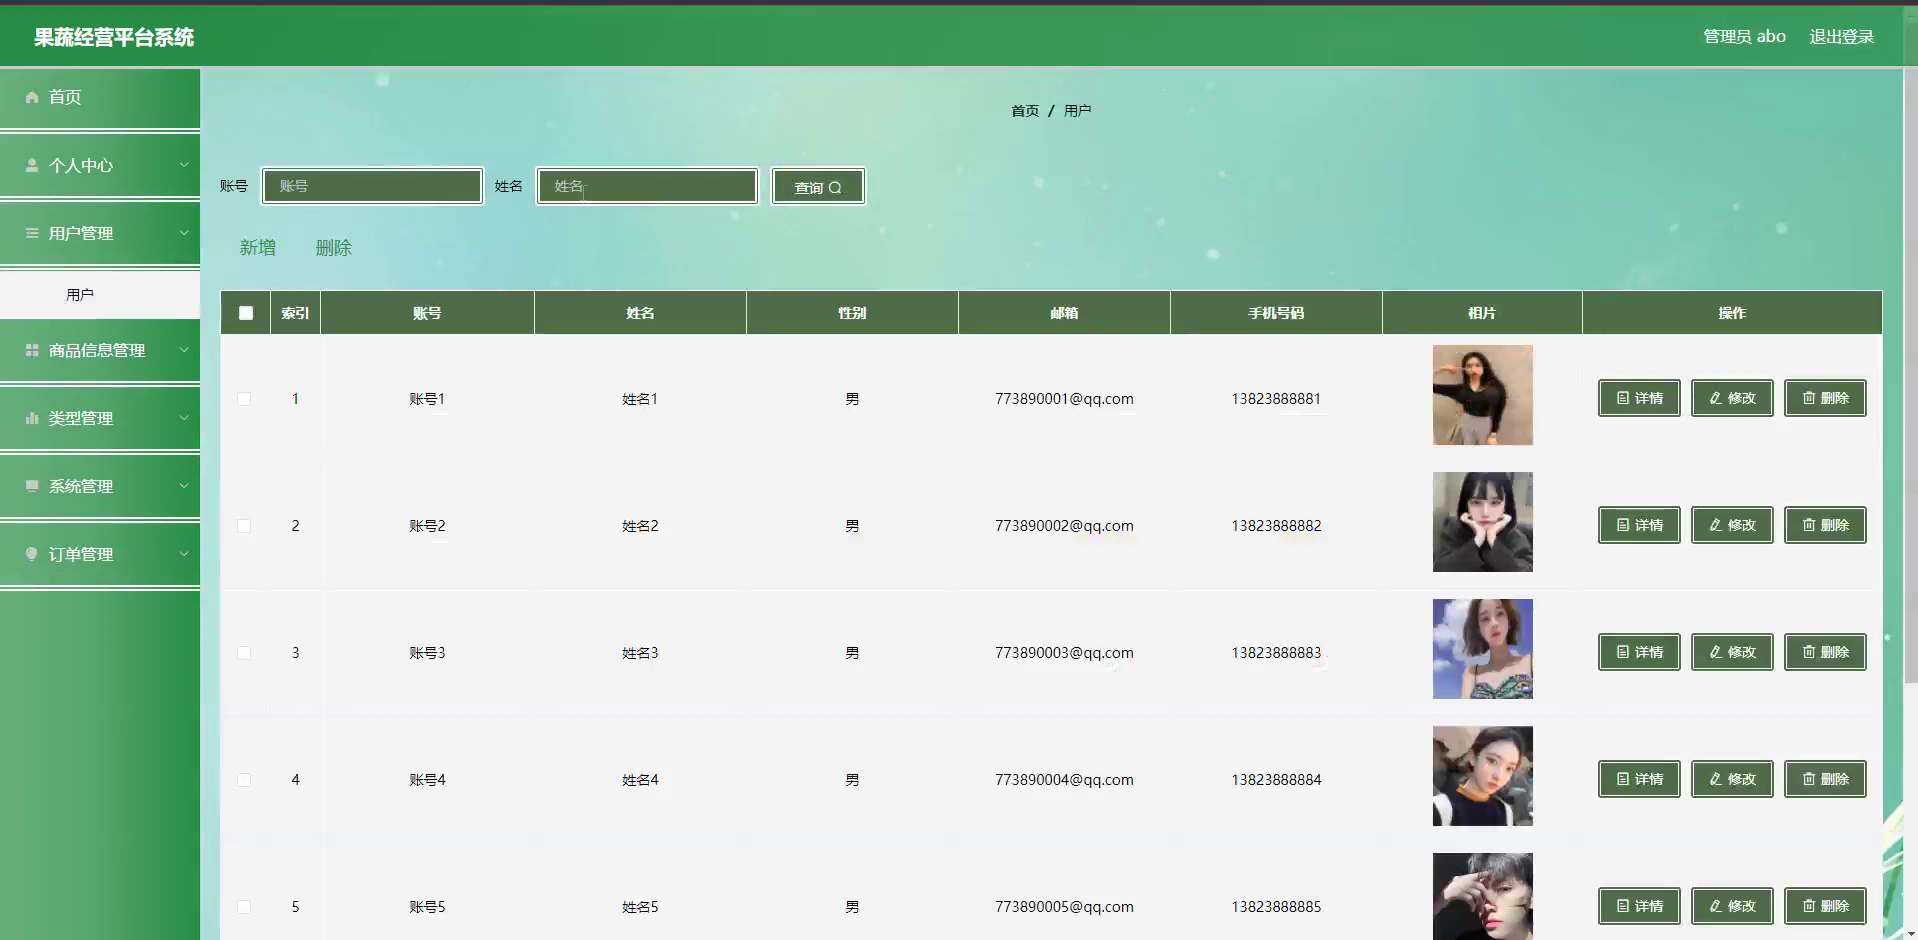Viewport: 1918px width, 940px height.
Task: Collapse the 用户管理 chevron arrow
Action: 184,233
